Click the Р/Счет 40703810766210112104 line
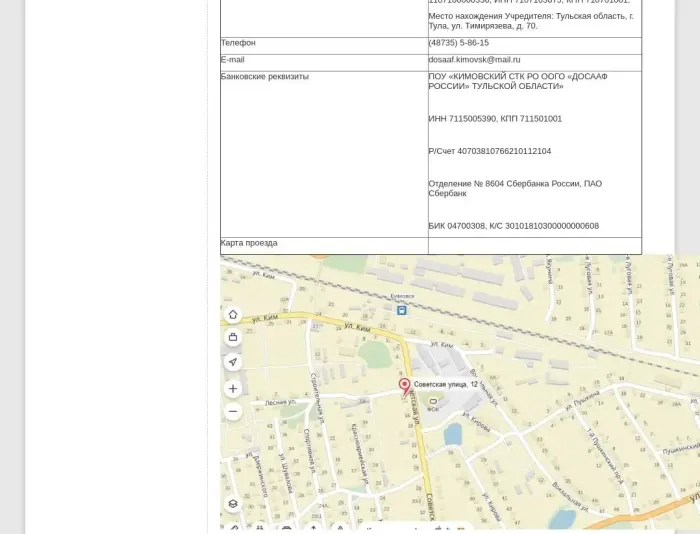The image size is (700, 534). (x=490, y=151)
